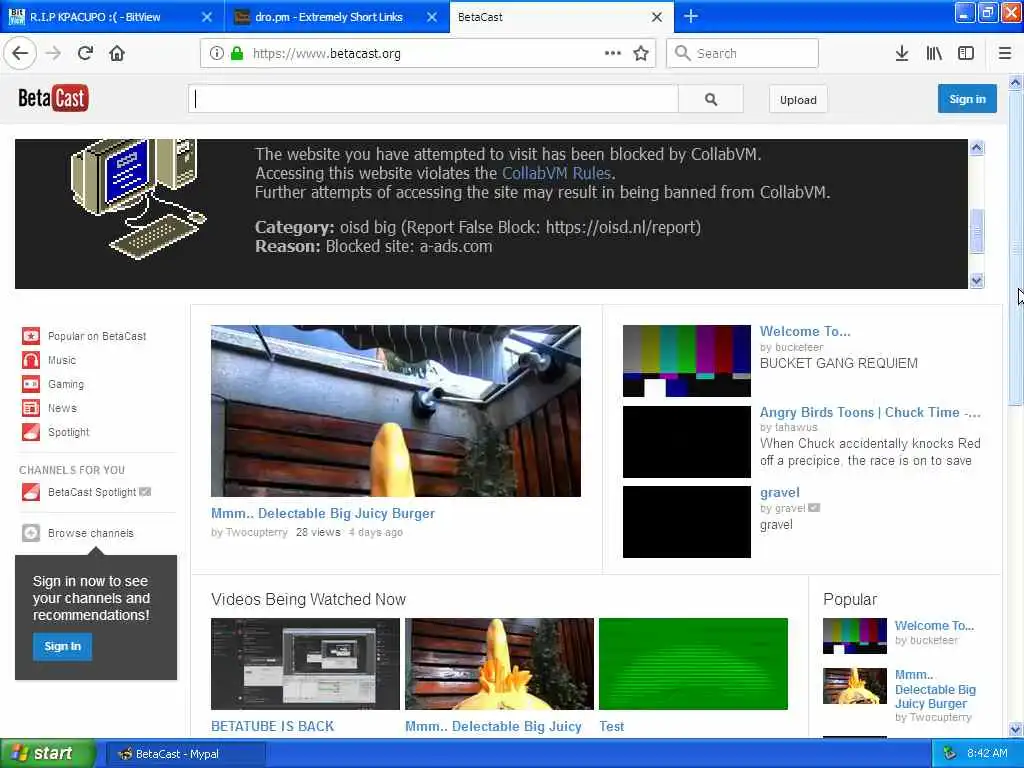
Task: Click Sign In in the sidebar prompt
Action: pyautogui.click(x=63, y=647)
